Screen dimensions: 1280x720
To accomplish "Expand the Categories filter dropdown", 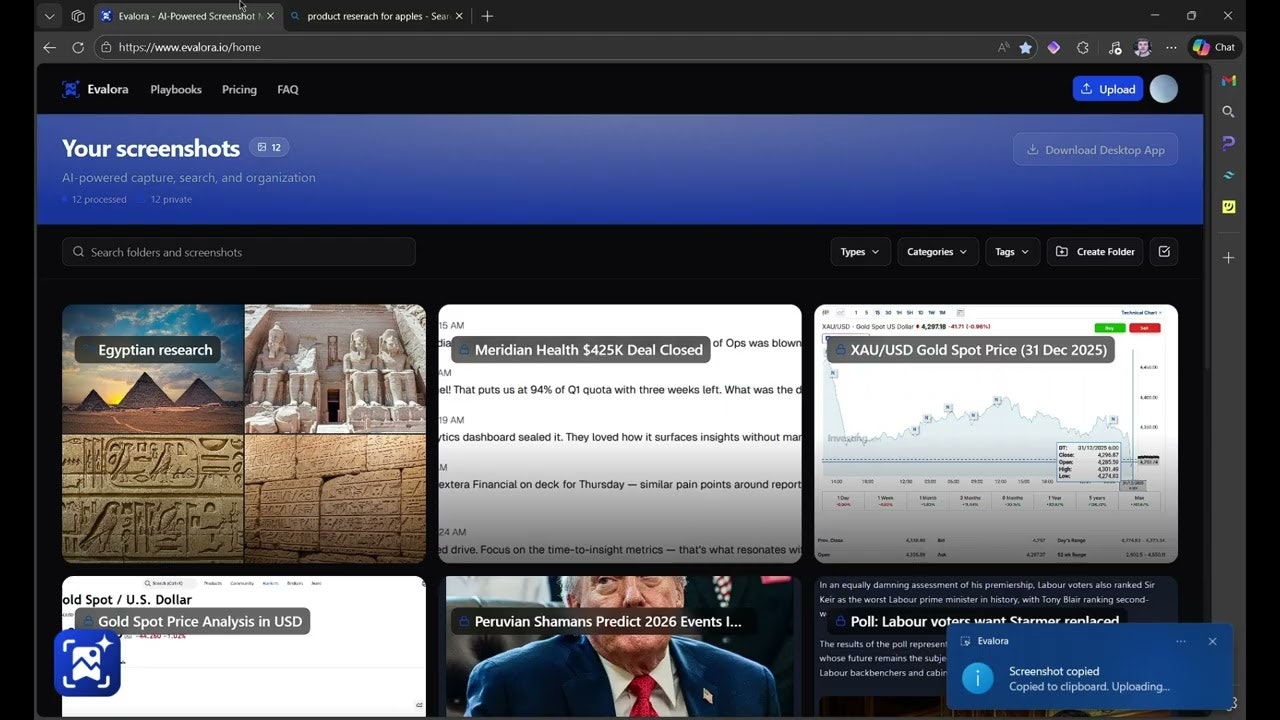I will coord(937,252).
